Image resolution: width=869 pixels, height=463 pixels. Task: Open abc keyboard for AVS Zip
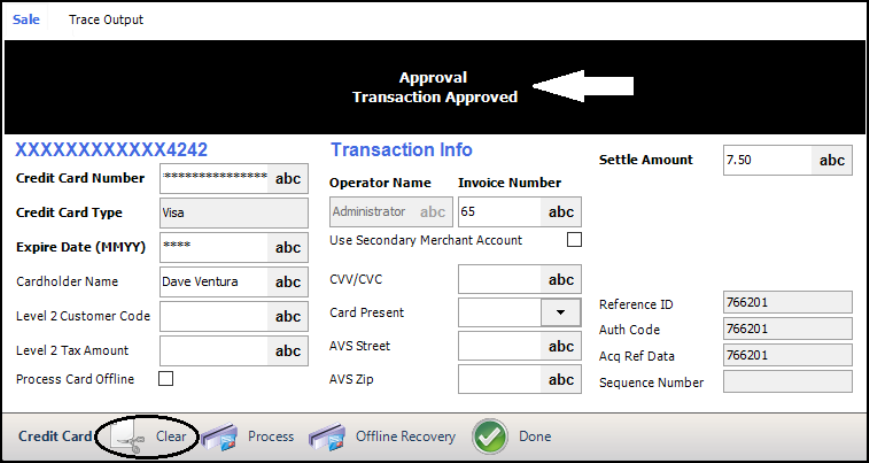(x=561, y=379)
